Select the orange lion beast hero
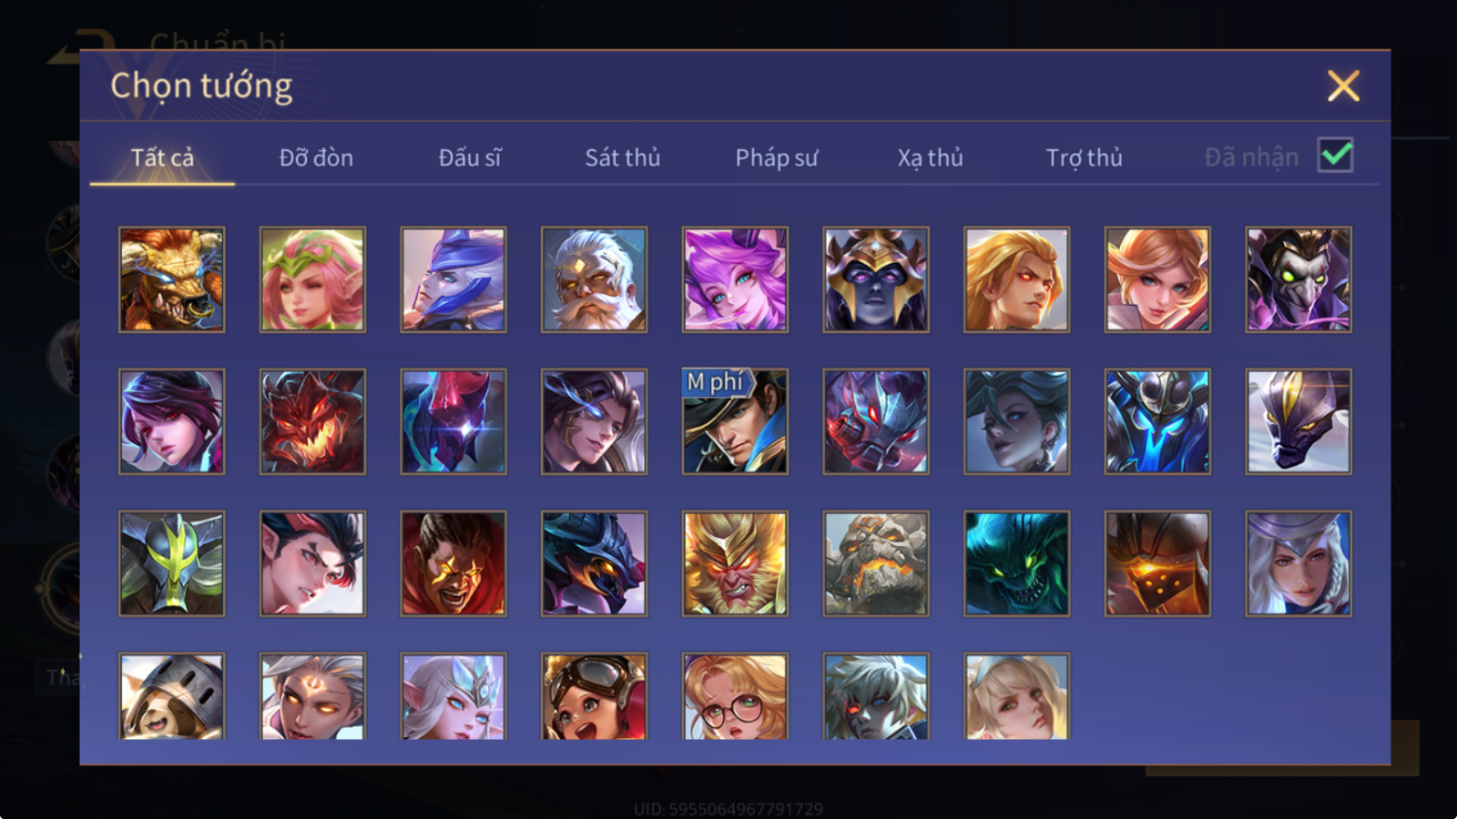Screen dimensions: 1457x819 (172, 279)
